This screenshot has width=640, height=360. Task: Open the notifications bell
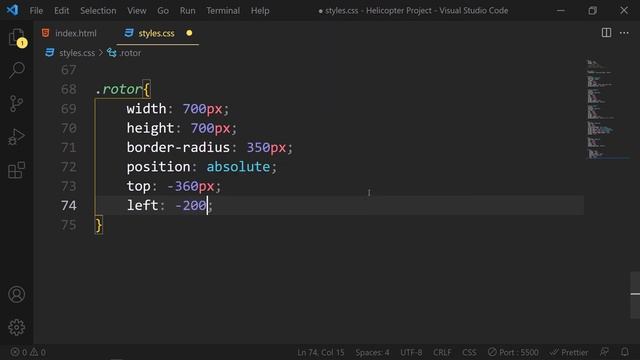[x=624, y=352]
